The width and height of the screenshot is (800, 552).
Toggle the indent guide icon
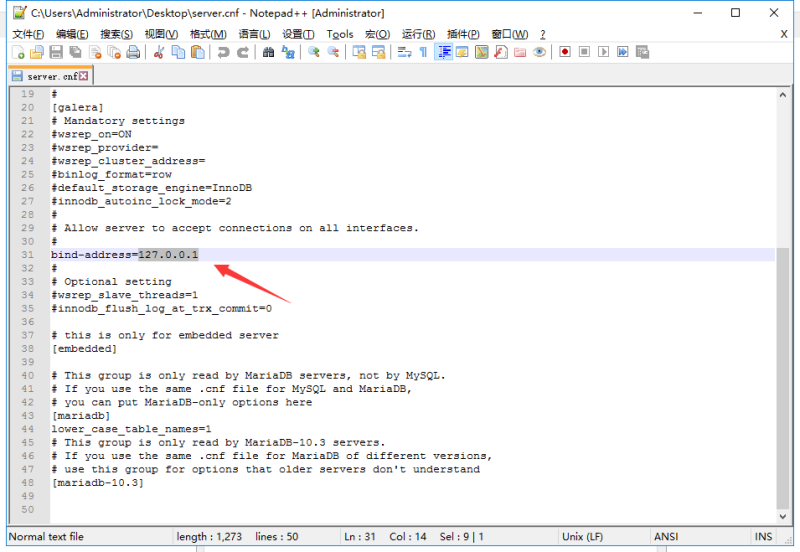click(x=443, y=52)
